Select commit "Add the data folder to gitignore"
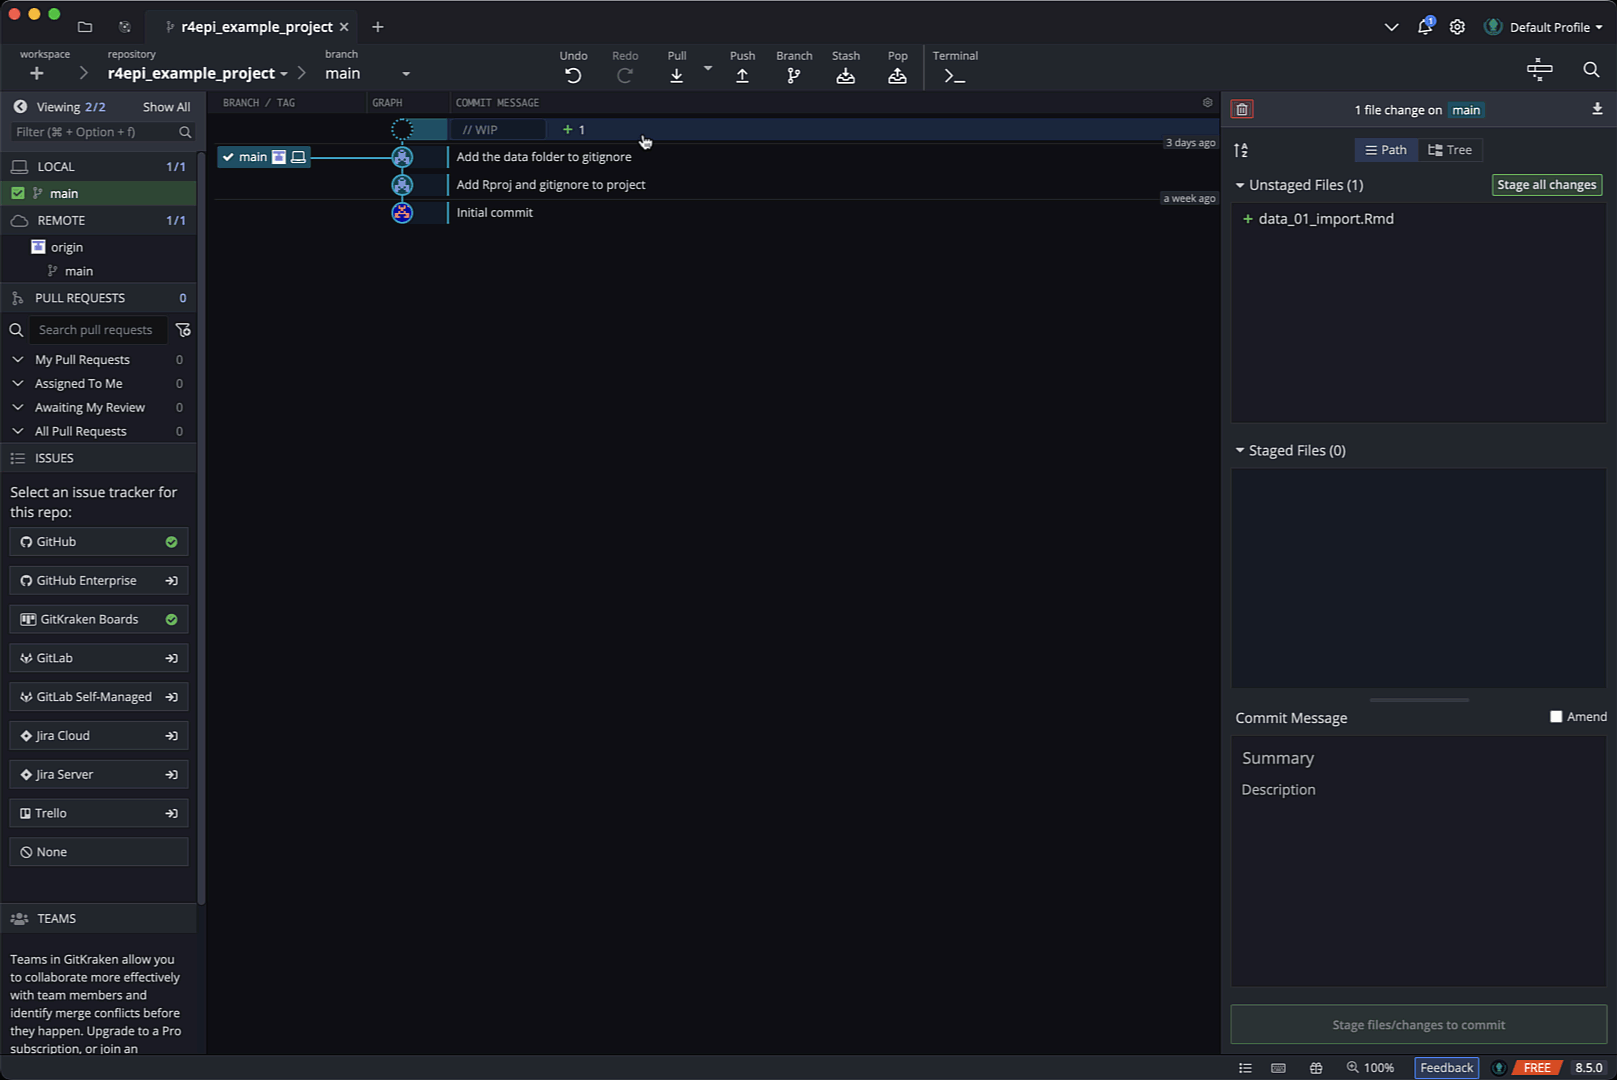The width and height of the screenshot is (1617, 1080). [x=544, y=157]
